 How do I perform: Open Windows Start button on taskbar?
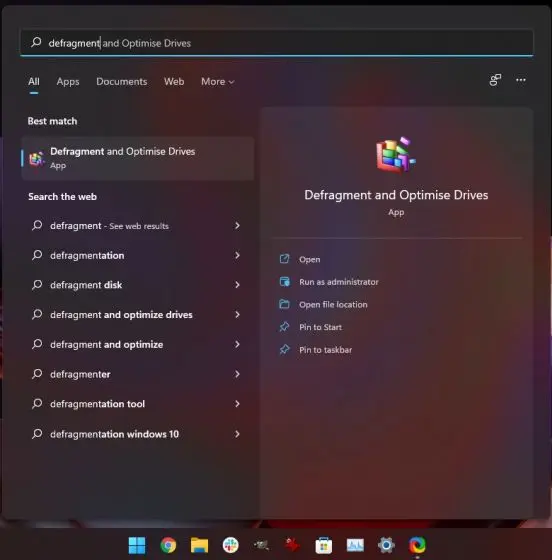tap(137, 545)
